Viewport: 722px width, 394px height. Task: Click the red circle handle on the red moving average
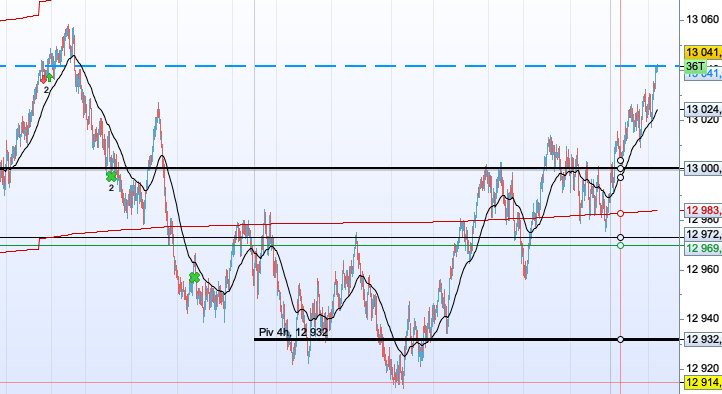click(x=620, y=213)
